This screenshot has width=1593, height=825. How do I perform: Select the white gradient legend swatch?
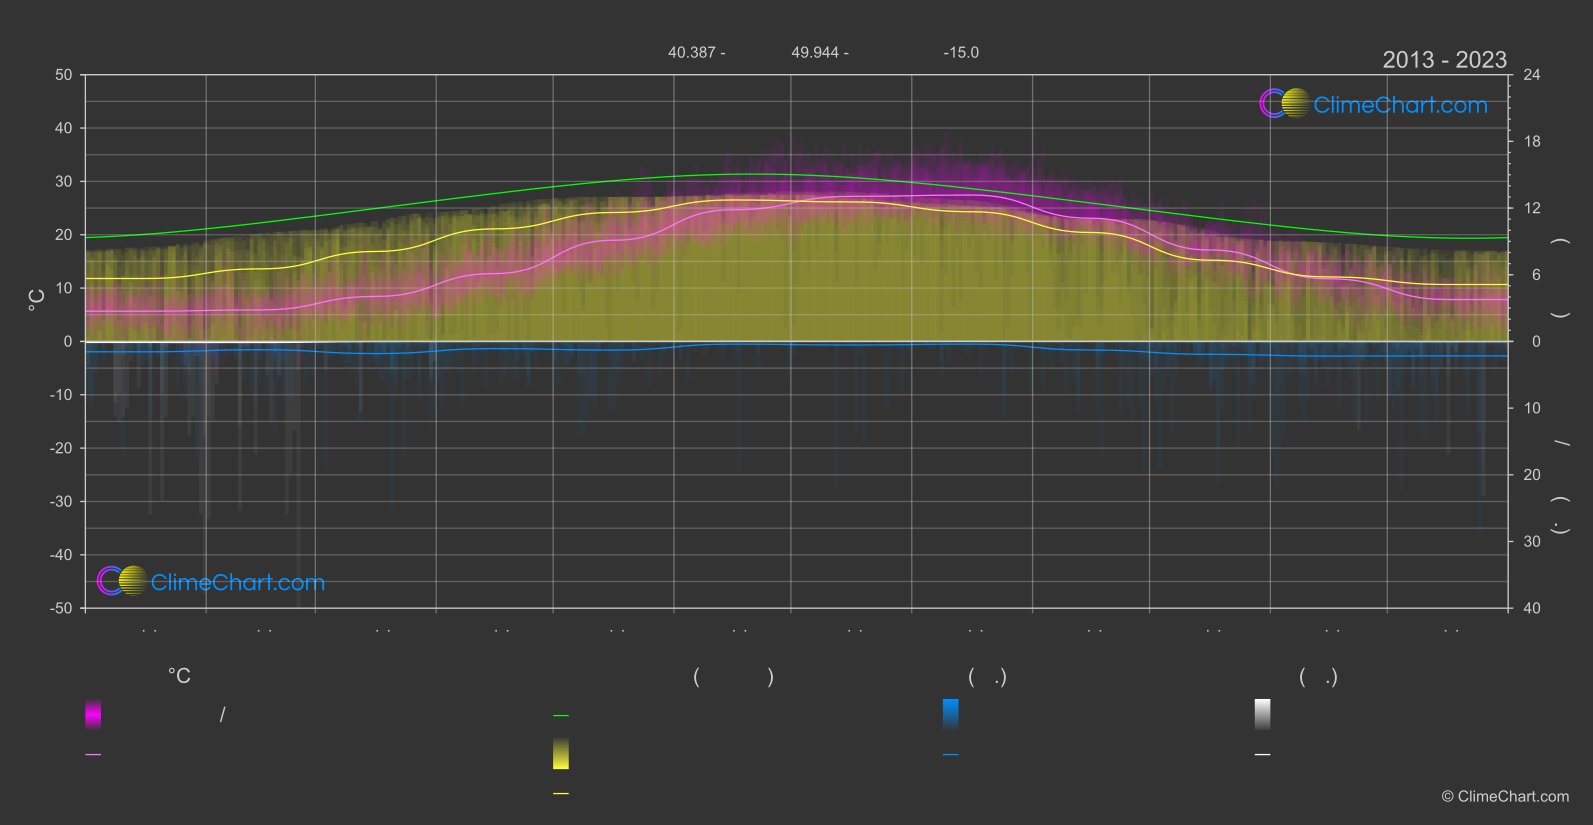tap(1263, 714)
